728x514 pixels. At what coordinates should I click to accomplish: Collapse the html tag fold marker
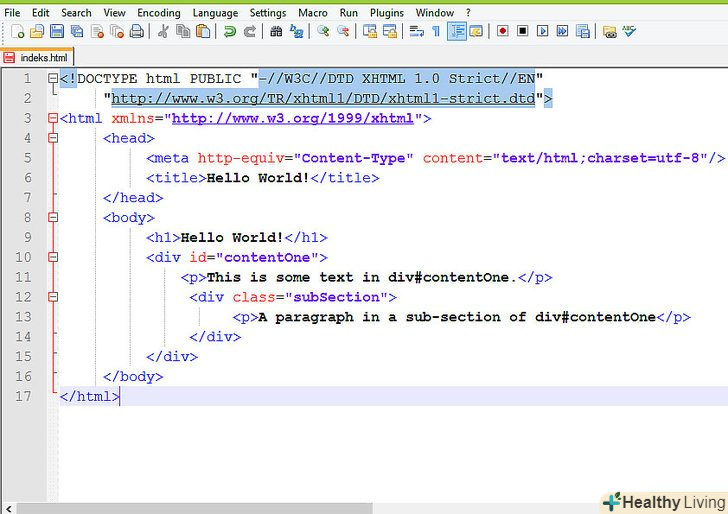(53, 118)
